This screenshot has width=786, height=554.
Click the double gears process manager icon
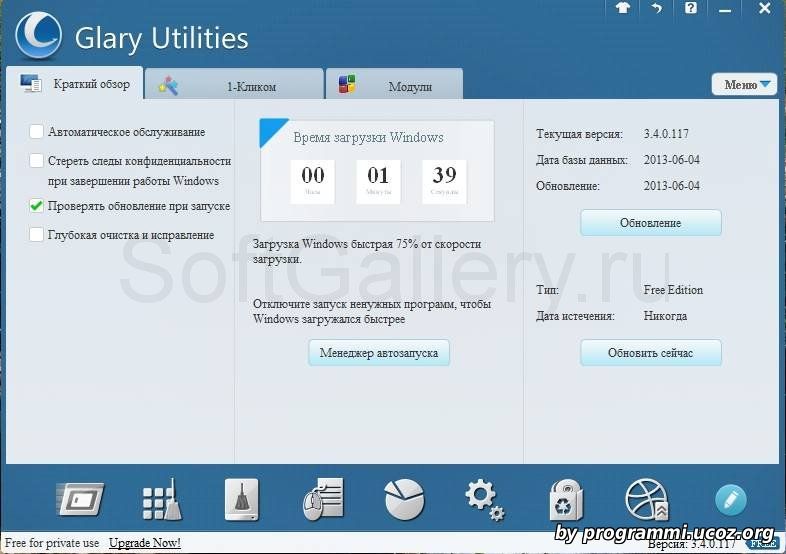tap(484, 499)
